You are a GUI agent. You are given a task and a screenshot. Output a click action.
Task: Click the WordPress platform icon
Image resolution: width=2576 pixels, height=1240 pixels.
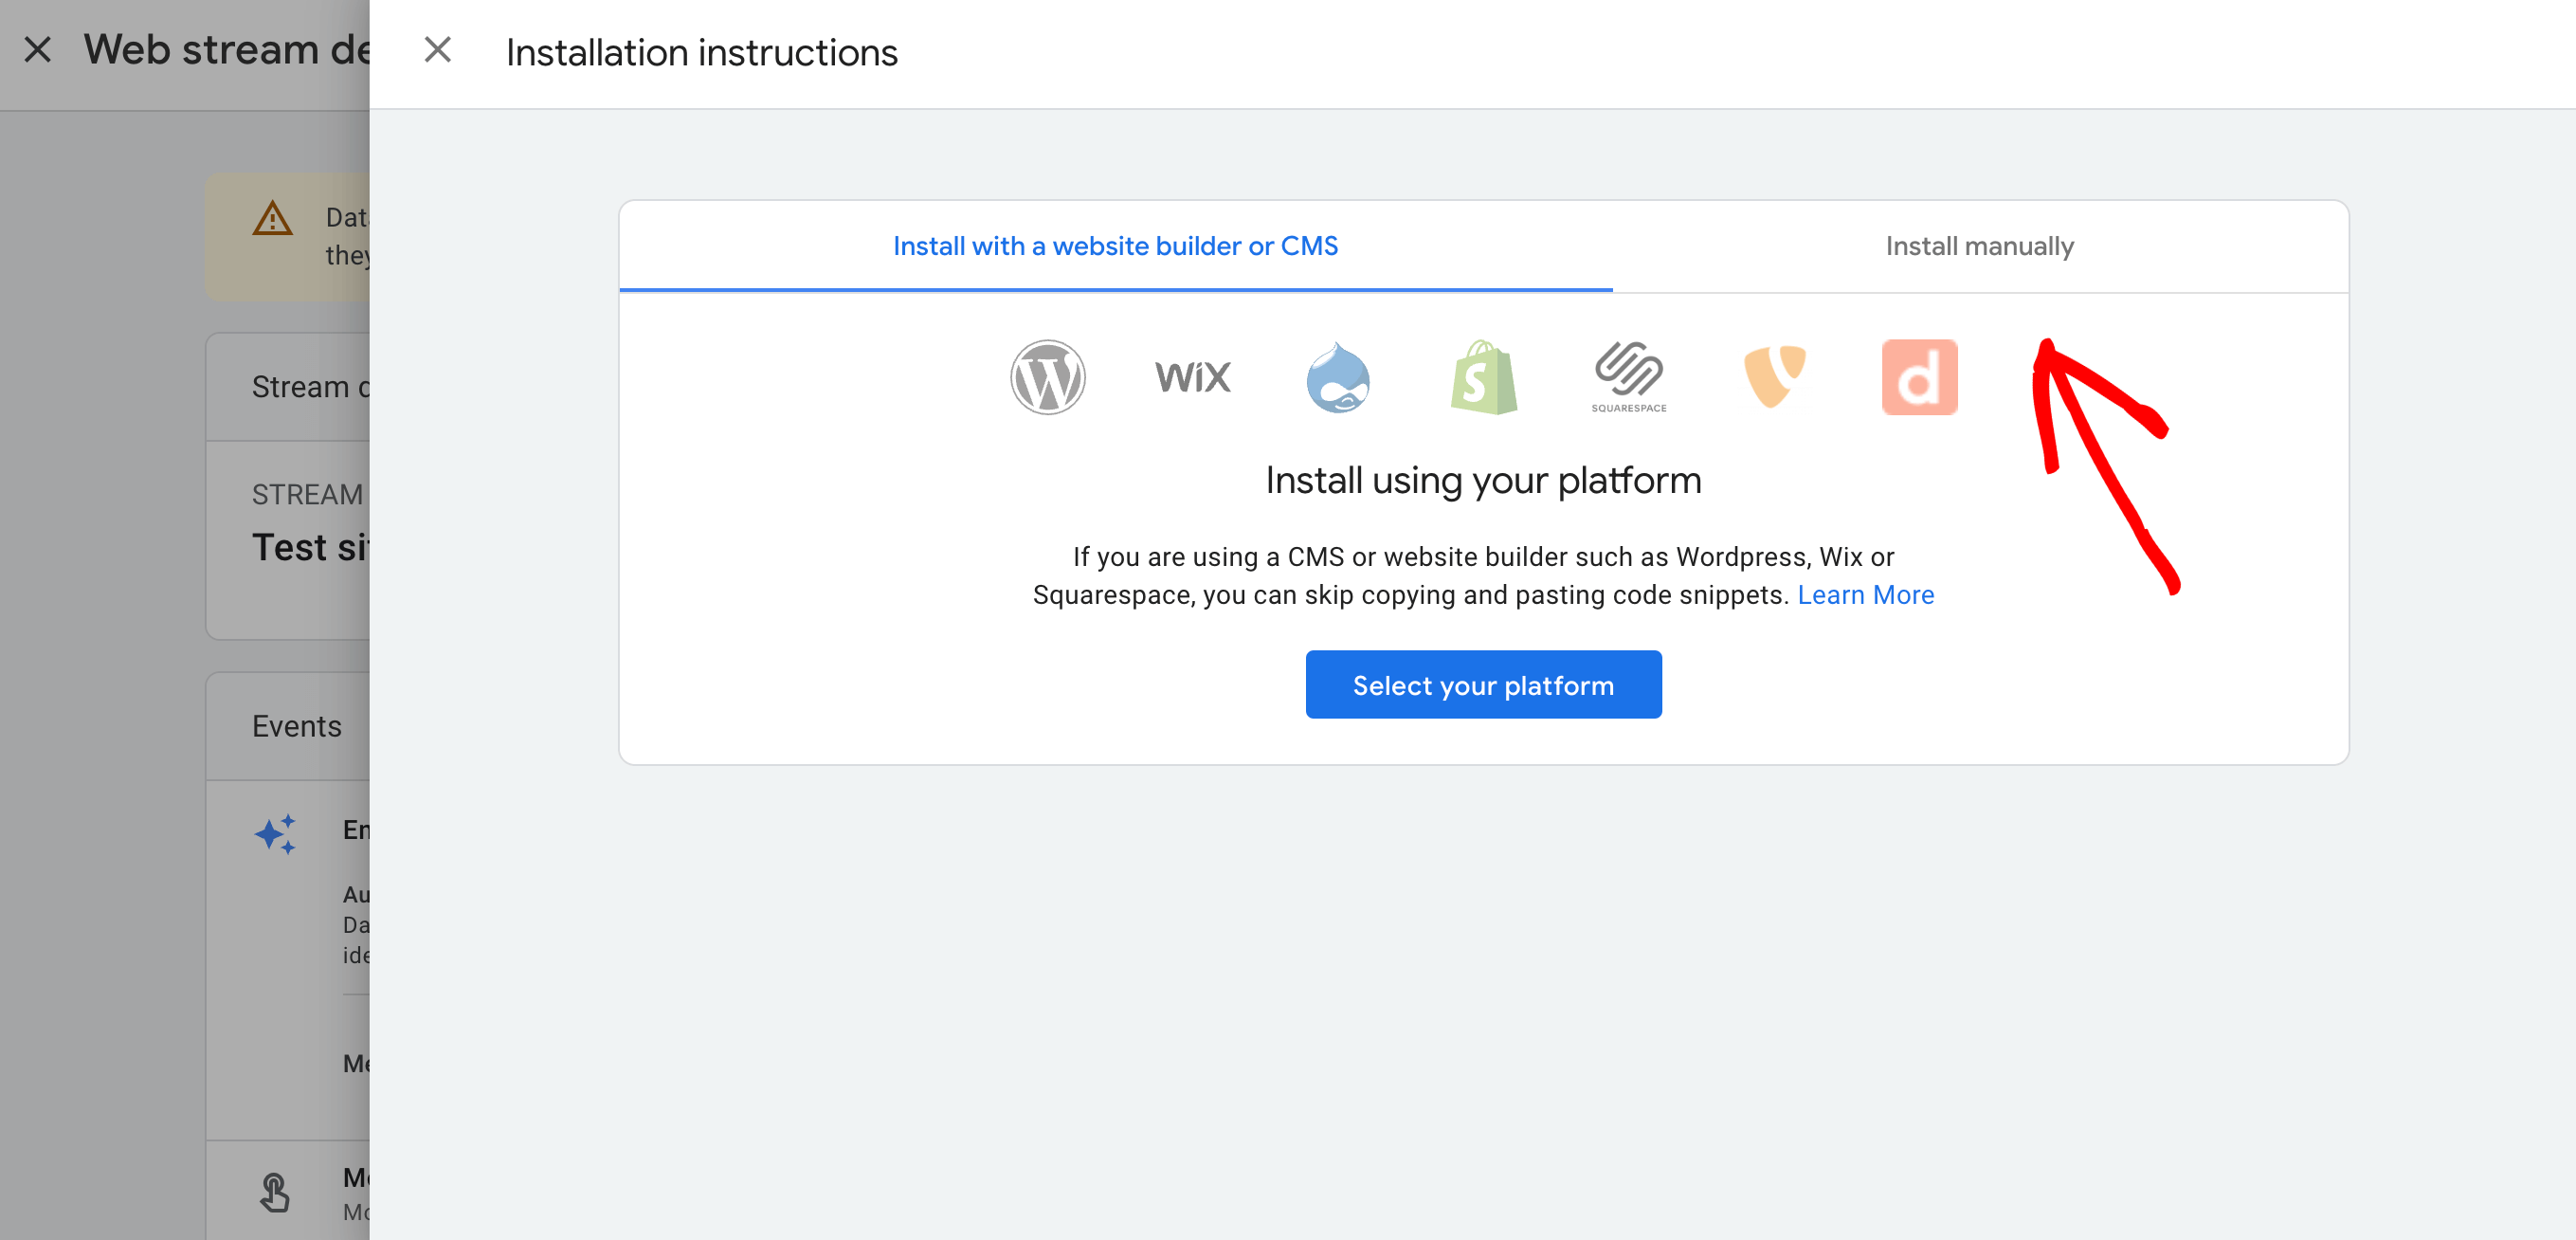[x=1046, y=376]
